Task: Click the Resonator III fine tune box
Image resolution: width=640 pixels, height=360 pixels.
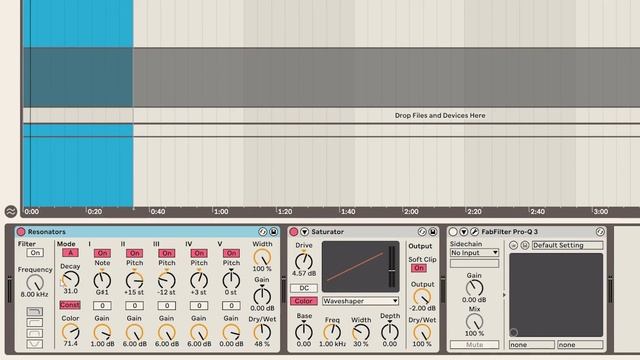Action: (x=167, y=305)
